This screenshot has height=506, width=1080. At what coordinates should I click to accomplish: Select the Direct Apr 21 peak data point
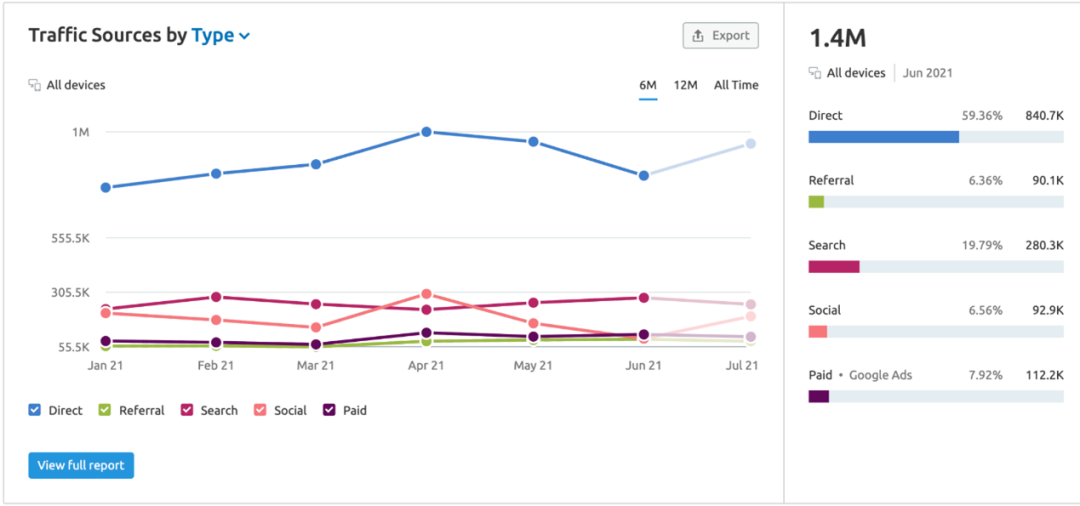point(426,131)
